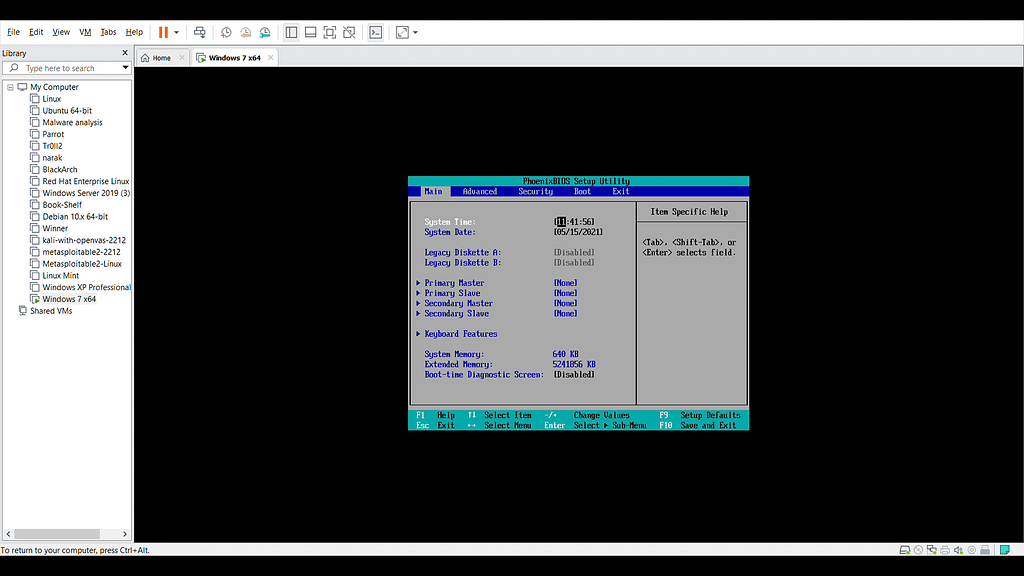Image resolution: width=1024 pixels, height=576 pixels.
Task: Expand the Primary Master submenu arrow
Action: 418,283
